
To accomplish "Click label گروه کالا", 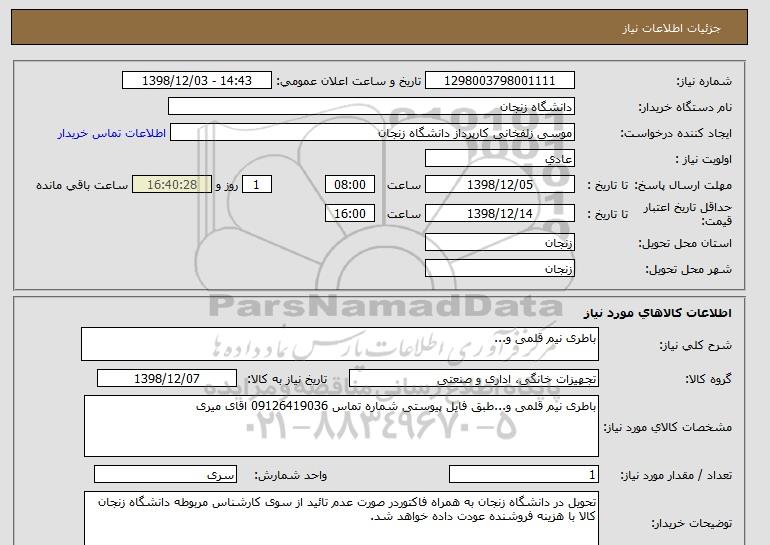I will (709, 379).
